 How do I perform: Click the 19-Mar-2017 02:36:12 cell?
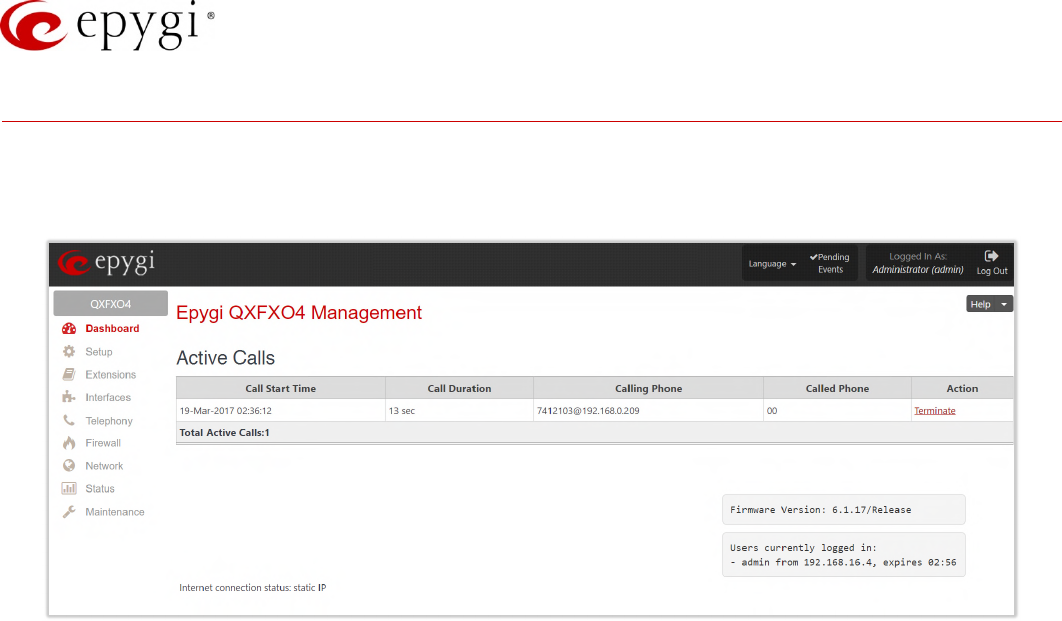(281, 410)
